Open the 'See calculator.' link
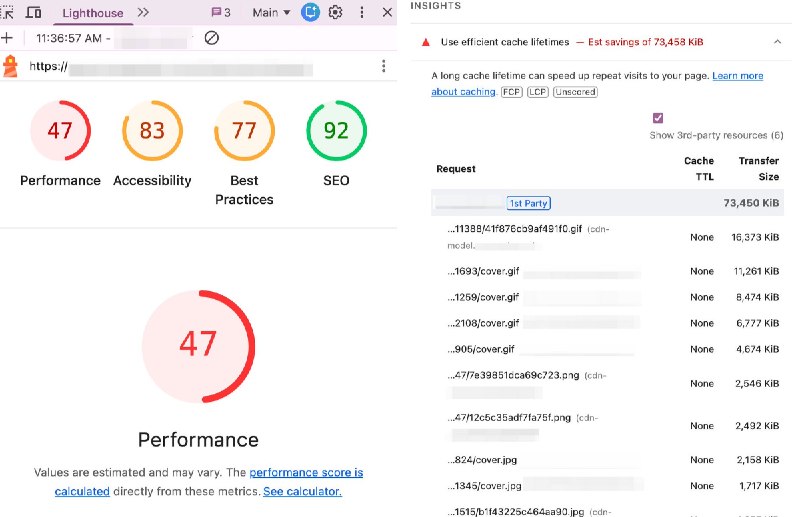Viewport: 800px width, 517px height. tap(303, 491)
